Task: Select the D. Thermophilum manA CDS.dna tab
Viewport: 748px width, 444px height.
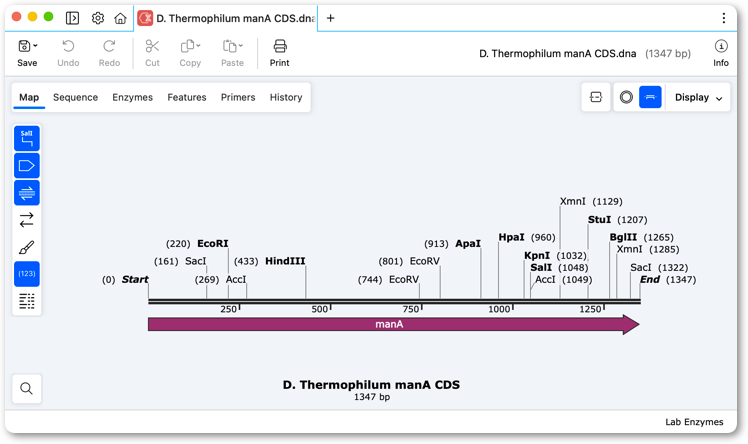Action: [226, 18]
